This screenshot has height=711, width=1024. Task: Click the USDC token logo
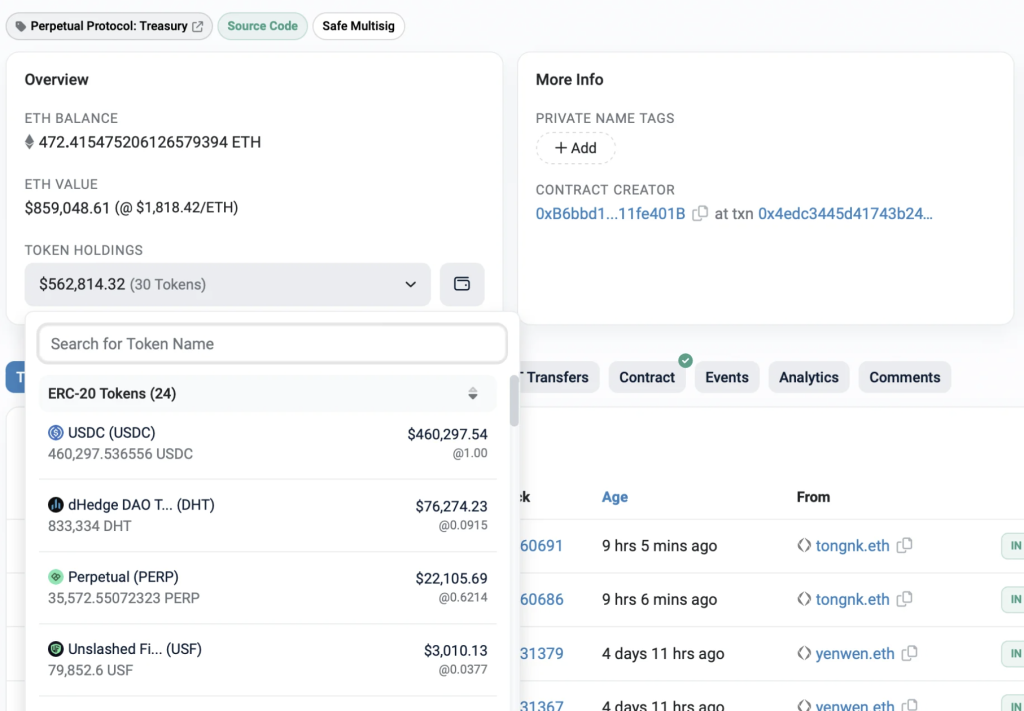point(56,432)
